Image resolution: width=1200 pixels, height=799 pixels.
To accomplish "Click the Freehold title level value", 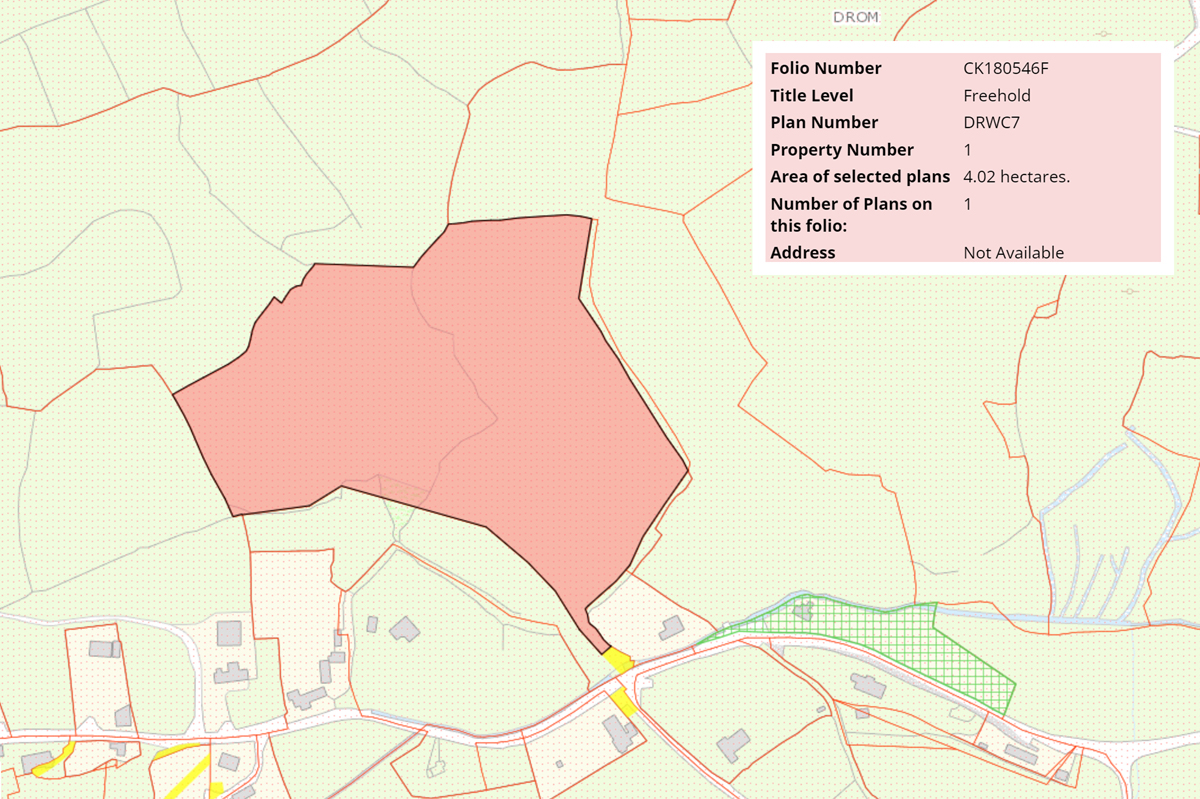I will pos(996,96).
